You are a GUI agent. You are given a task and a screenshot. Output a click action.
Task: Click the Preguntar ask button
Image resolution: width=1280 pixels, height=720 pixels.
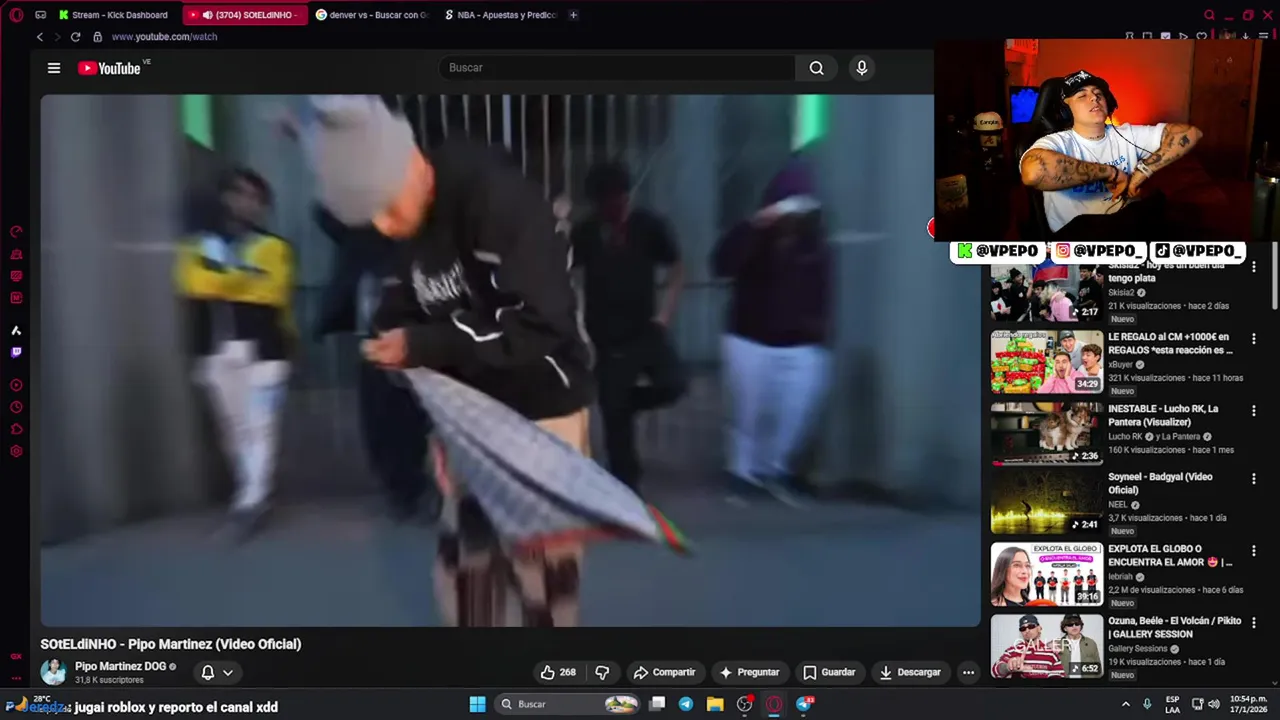click(749, 672)
